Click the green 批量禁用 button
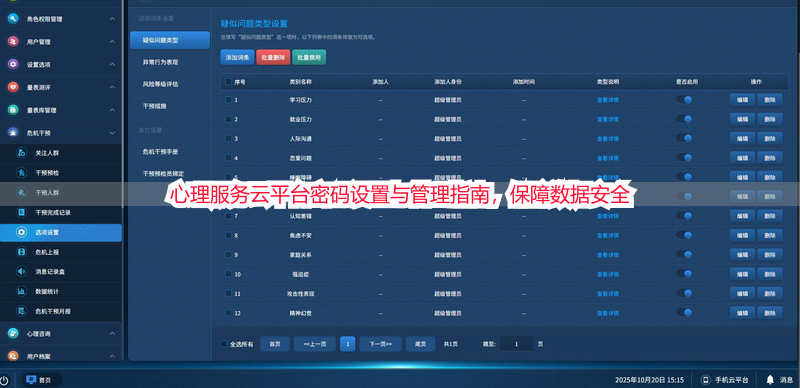The image size is (800, 388). coord(309,57)
